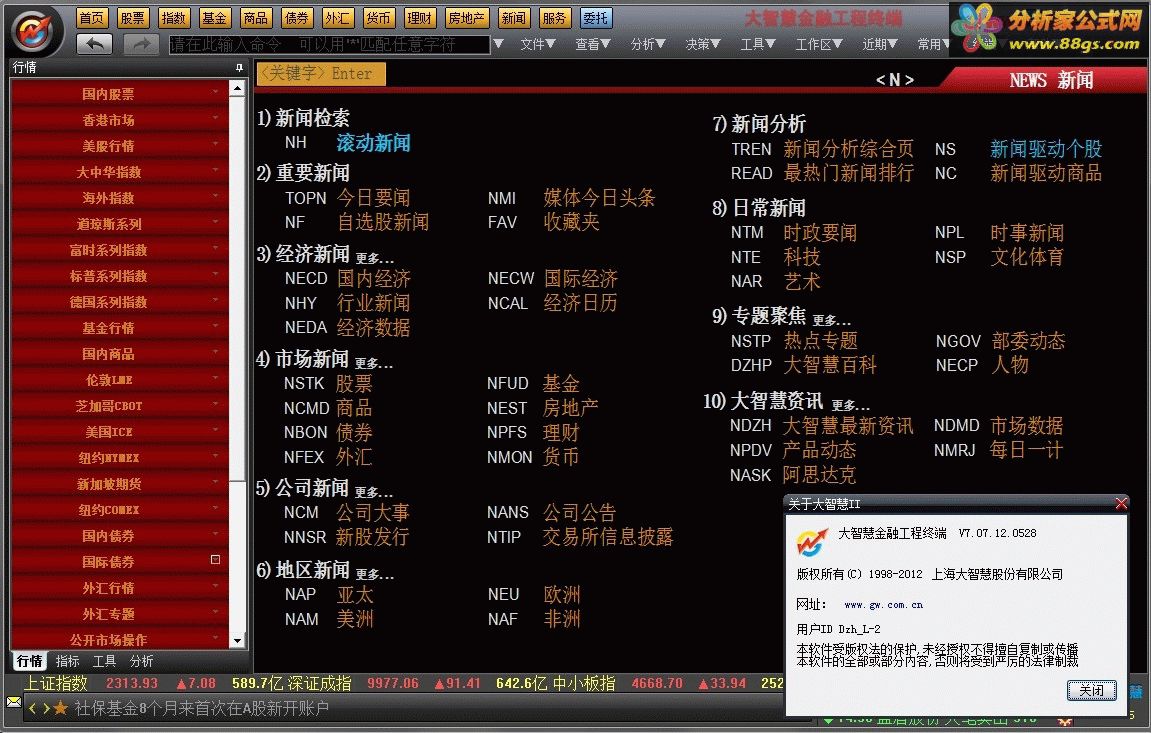1151x733 pixels.
Task: Click the 深证成指 ticker in status bar
Action: coord(319,683)
